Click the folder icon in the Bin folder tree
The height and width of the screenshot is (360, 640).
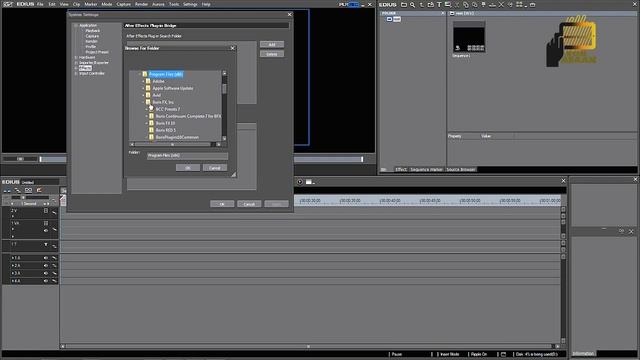(389, 19)
